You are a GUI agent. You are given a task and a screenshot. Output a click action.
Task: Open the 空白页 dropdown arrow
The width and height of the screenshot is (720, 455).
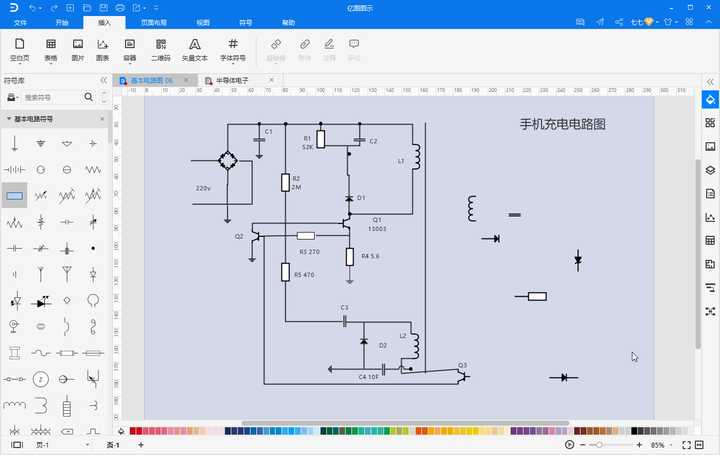point(19,64)
